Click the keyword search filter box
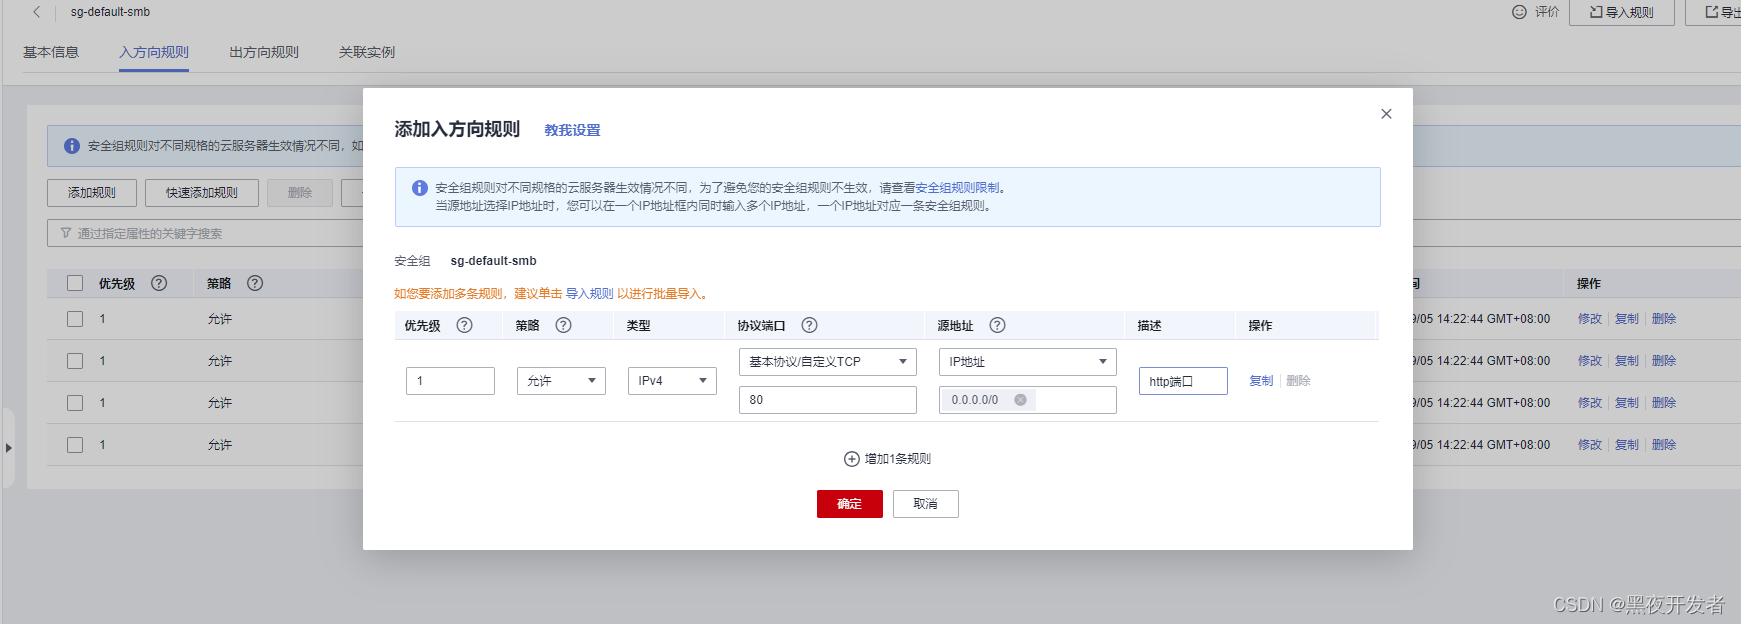This screenshot has height=624, width=1741. tap(205, 233)
